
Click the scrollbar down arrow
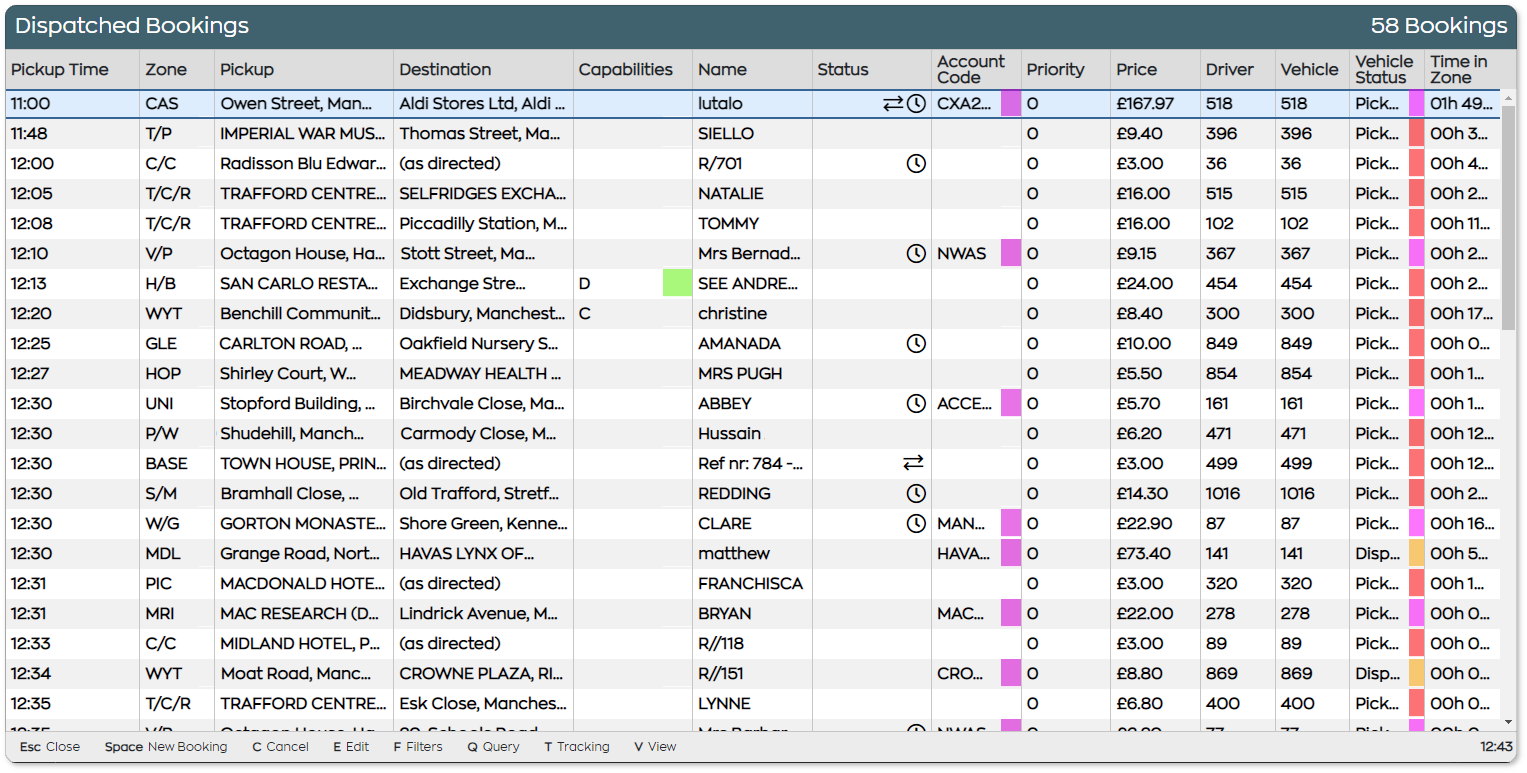[x=1509, y=722]
